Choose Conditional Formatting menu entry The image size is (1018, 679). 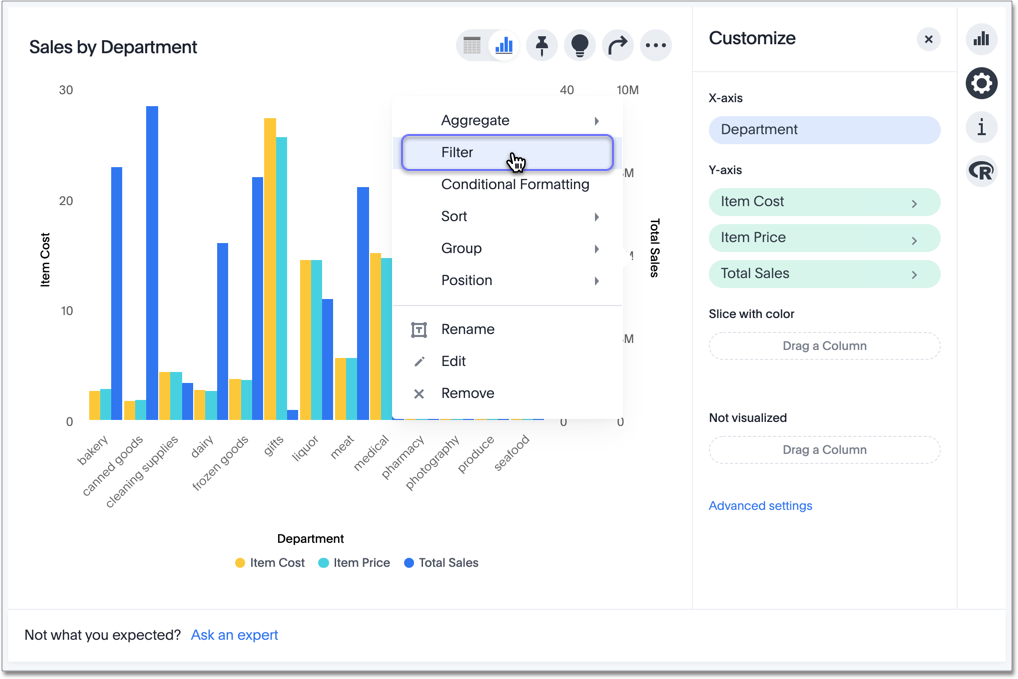(x=514, y=185)
